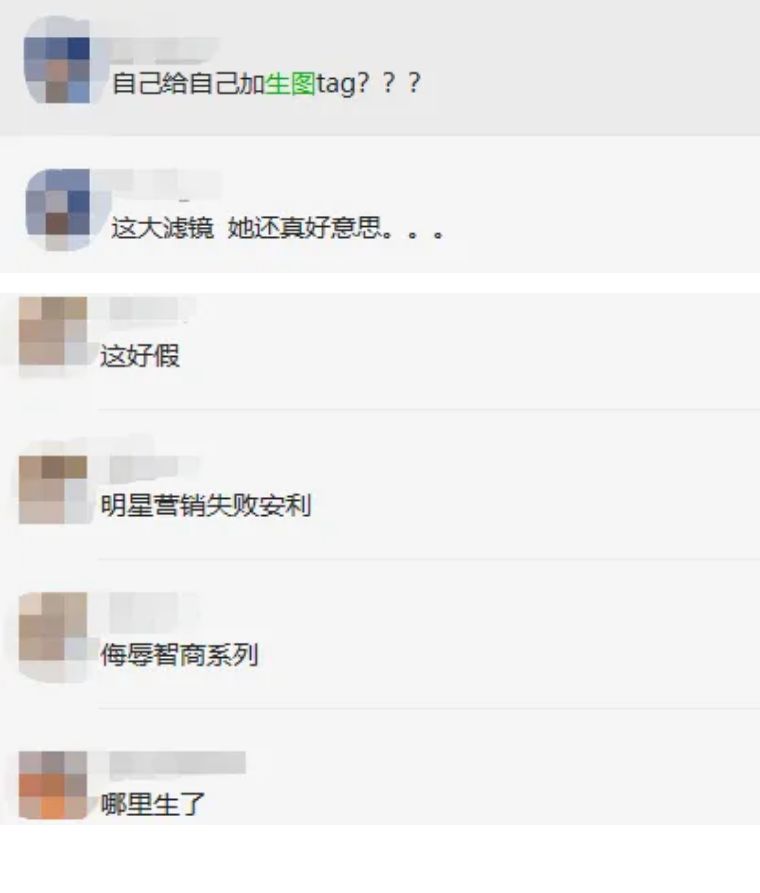This screenshot has width=760, height=893.
Task: View blurred username above 侮辱智商系列
Action: (151, 605)
